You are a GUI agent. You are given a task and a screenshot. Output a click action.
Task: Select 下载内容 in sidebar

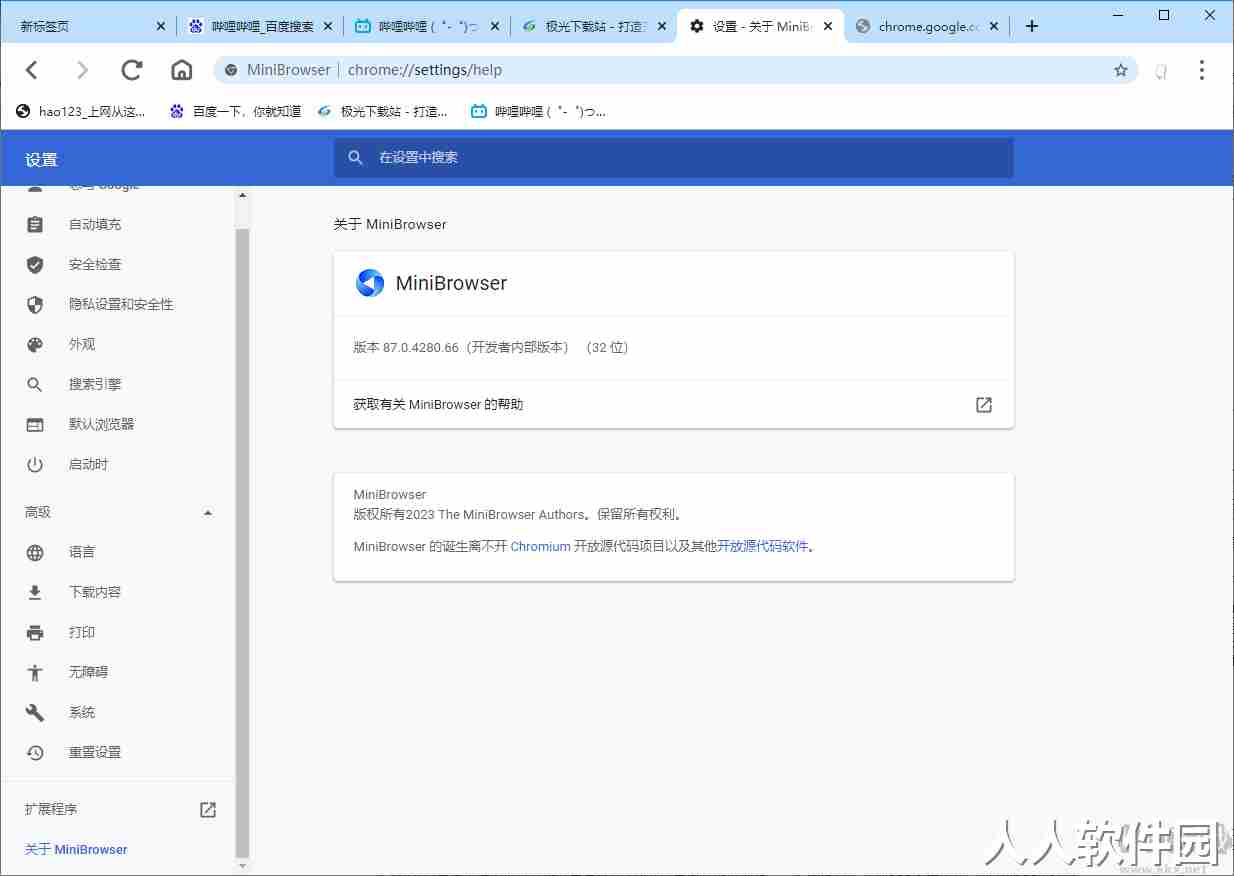95,592
